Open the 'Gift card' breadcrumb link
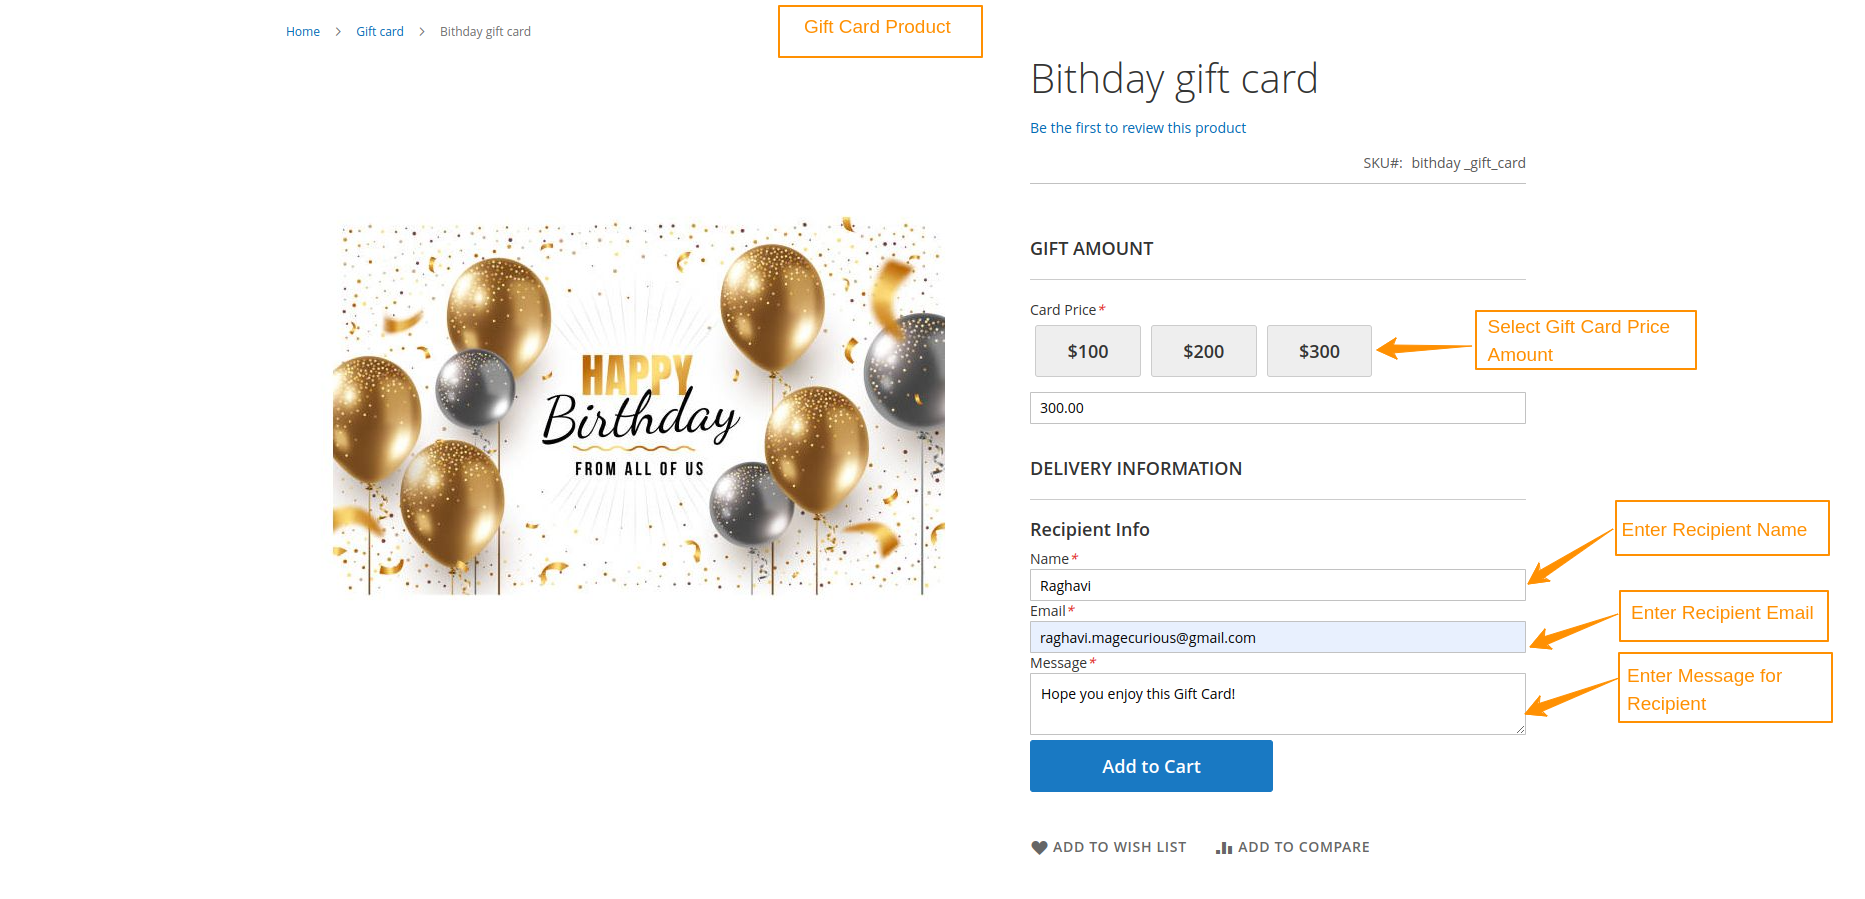The width and height of the screenshot is (1865, 899). 379,31
